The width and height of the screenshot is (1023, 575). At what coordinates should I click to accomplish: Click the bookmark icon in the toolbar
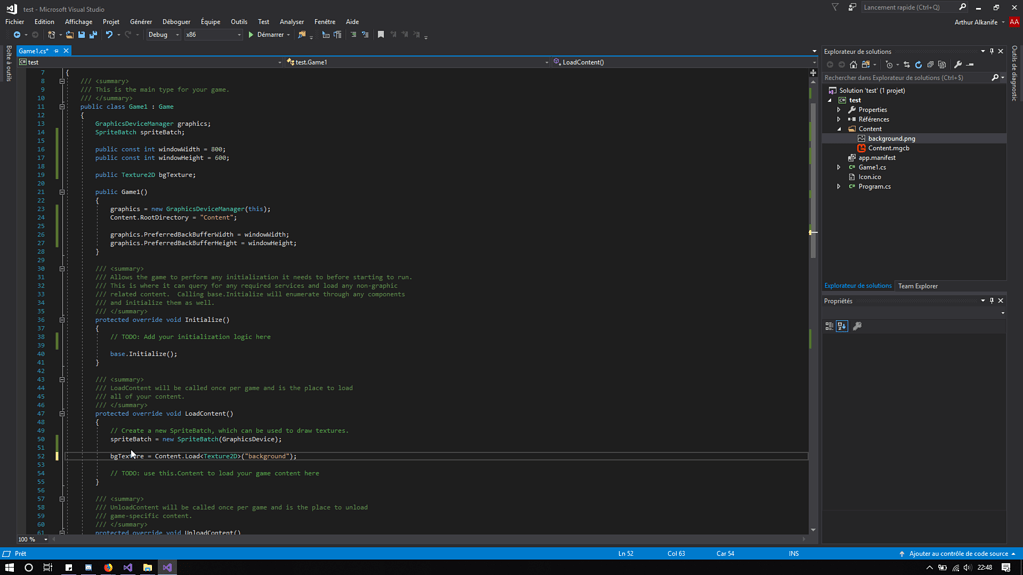(381, 35)
